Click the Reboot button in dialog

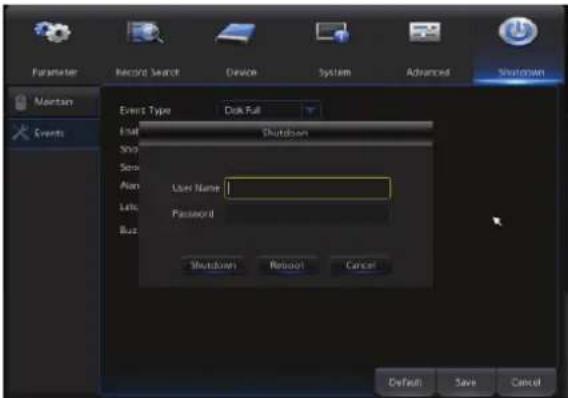(x=287, y=265)
